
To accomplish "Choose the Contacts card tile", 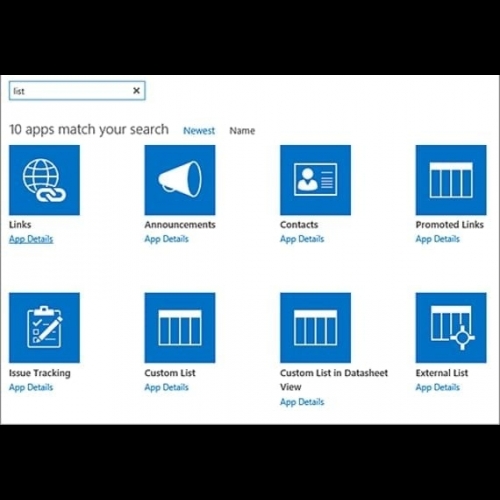I will [315, 180].
